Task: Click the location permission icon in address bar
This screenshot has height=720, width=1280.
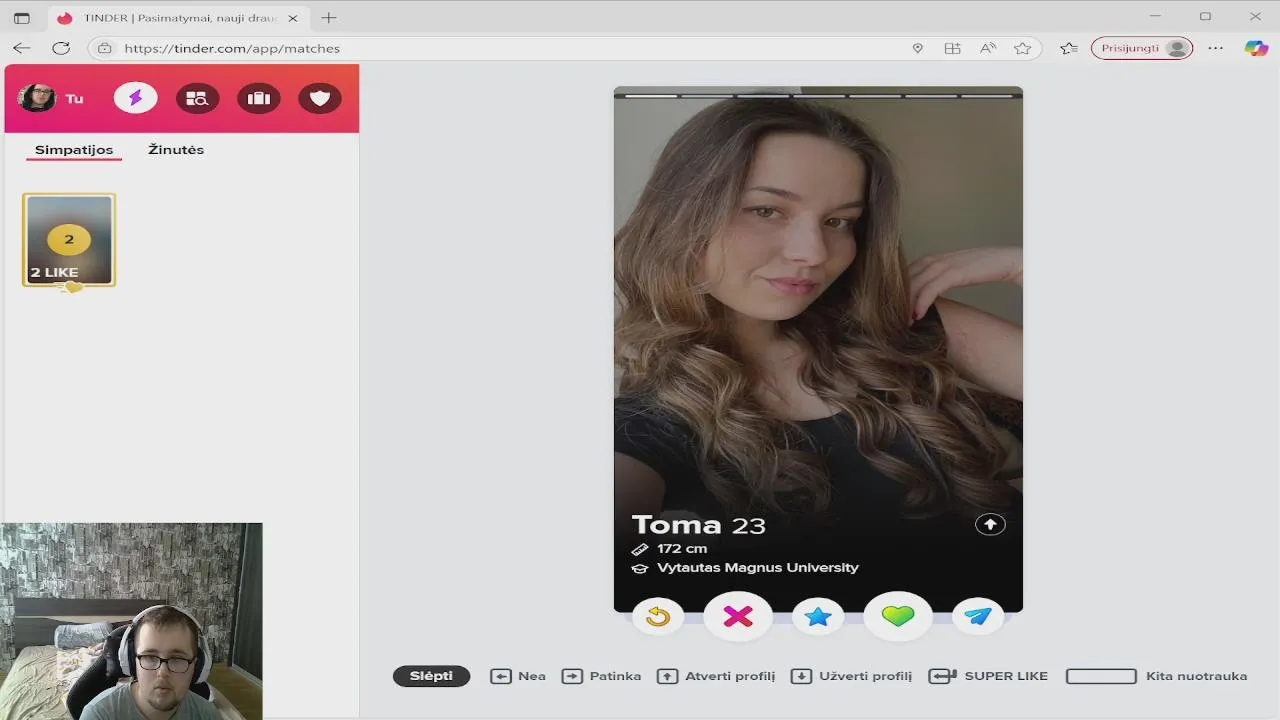Action: pyautogui.click(x=917, y=48)
